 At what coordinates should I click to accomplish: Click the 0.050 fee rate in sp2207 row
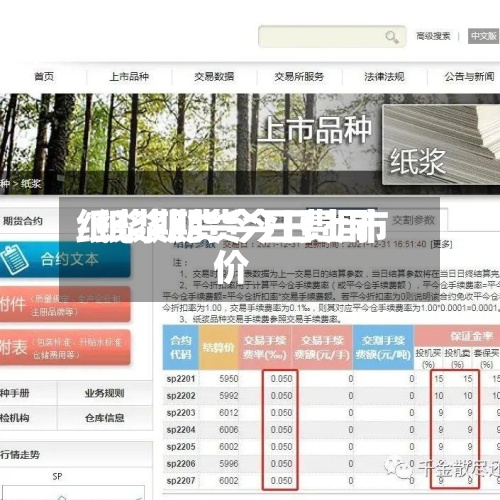[x=281, y=481]
